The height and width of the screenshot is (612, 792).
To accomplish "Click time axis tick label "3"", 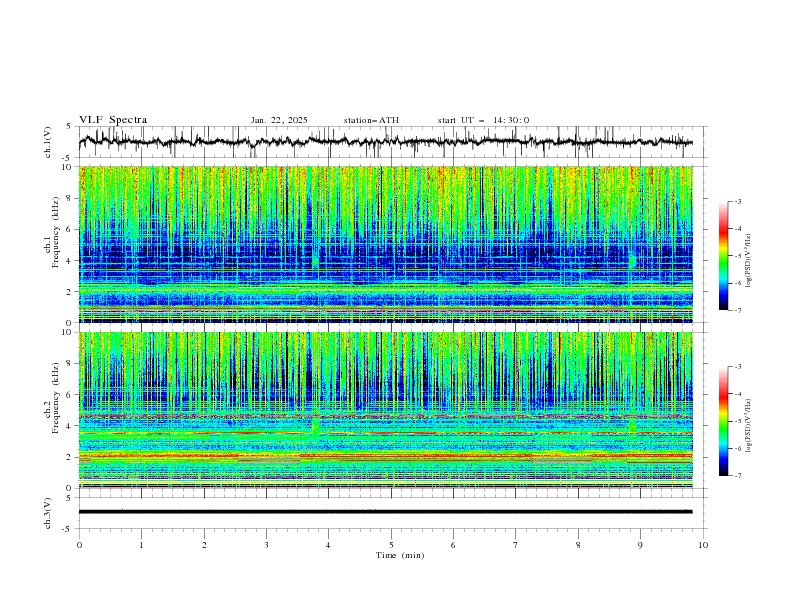I will click(266, 545).
